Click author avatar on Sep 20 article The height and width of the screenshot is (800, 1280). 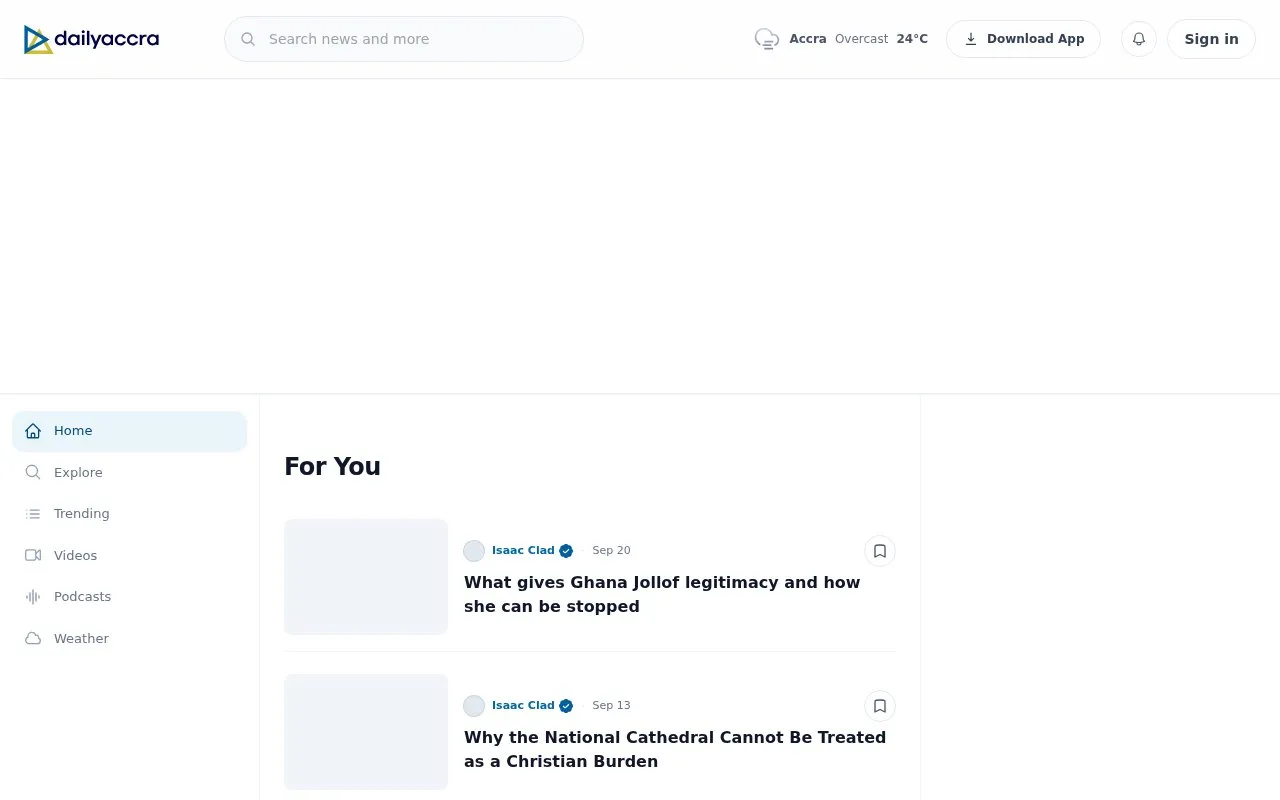click(x=474, y=551)
